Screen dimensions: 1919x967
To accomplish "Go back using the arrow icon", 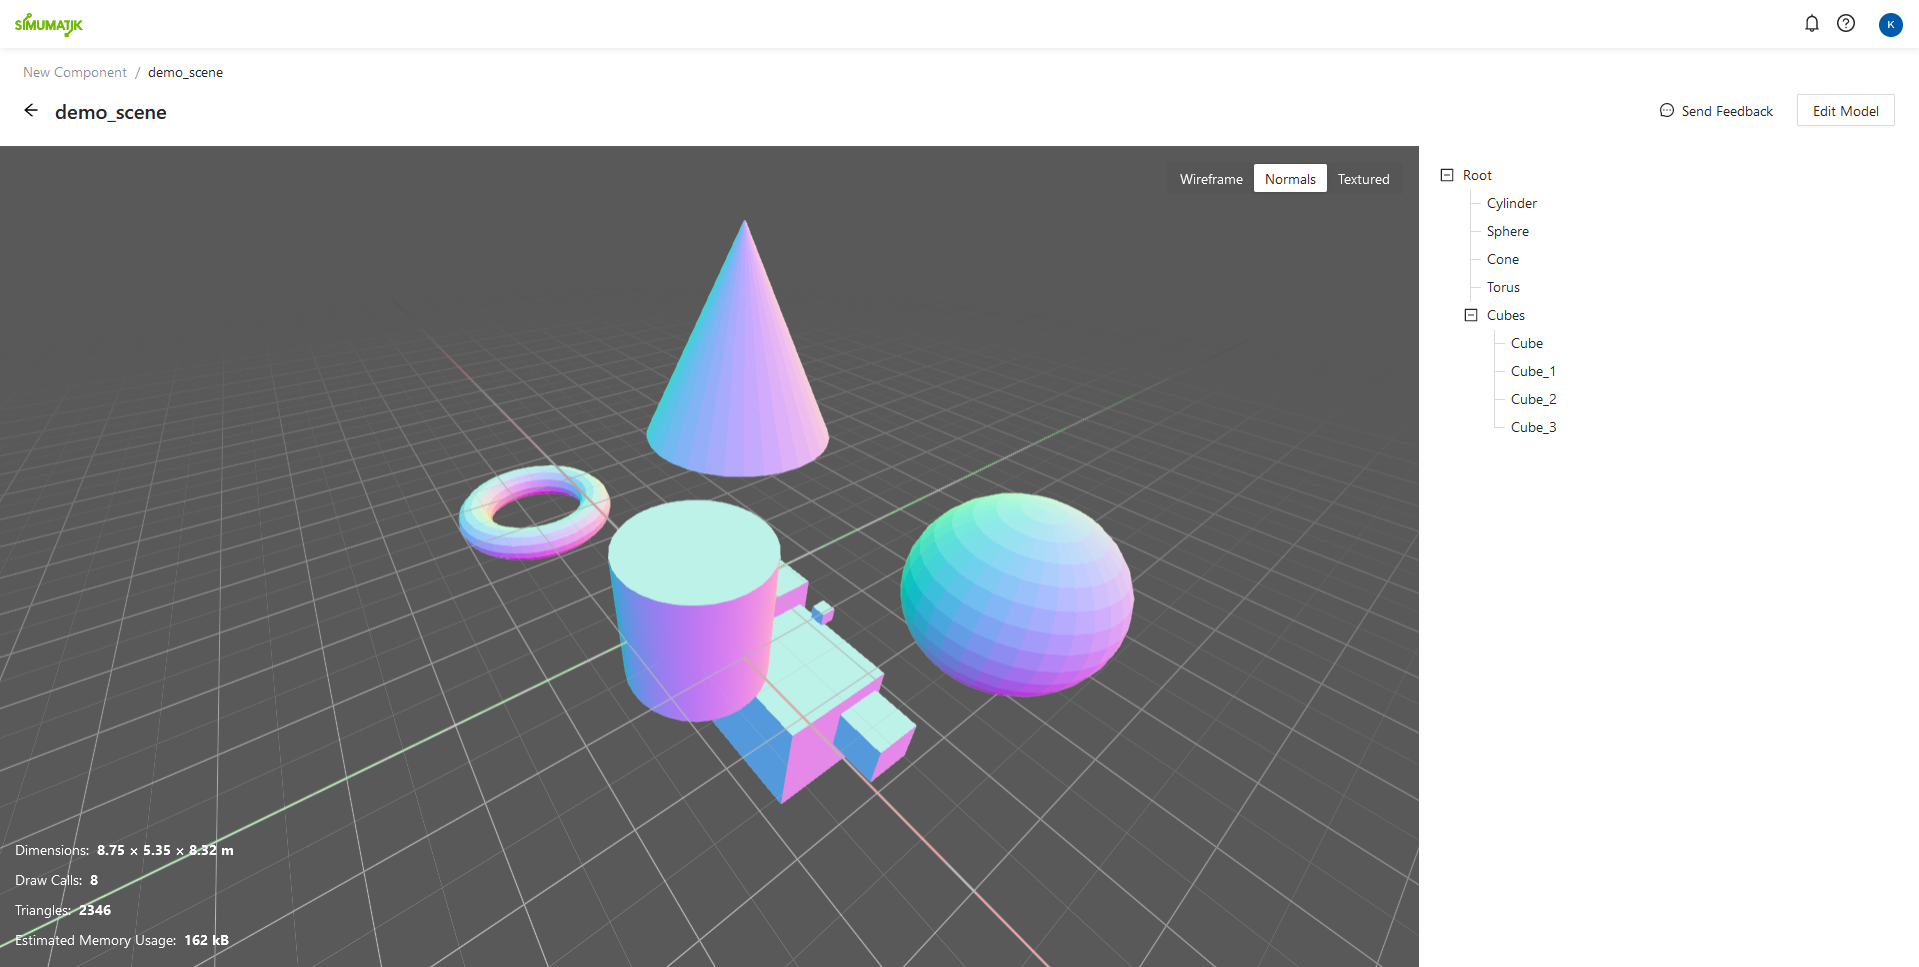I will (30, 110).
